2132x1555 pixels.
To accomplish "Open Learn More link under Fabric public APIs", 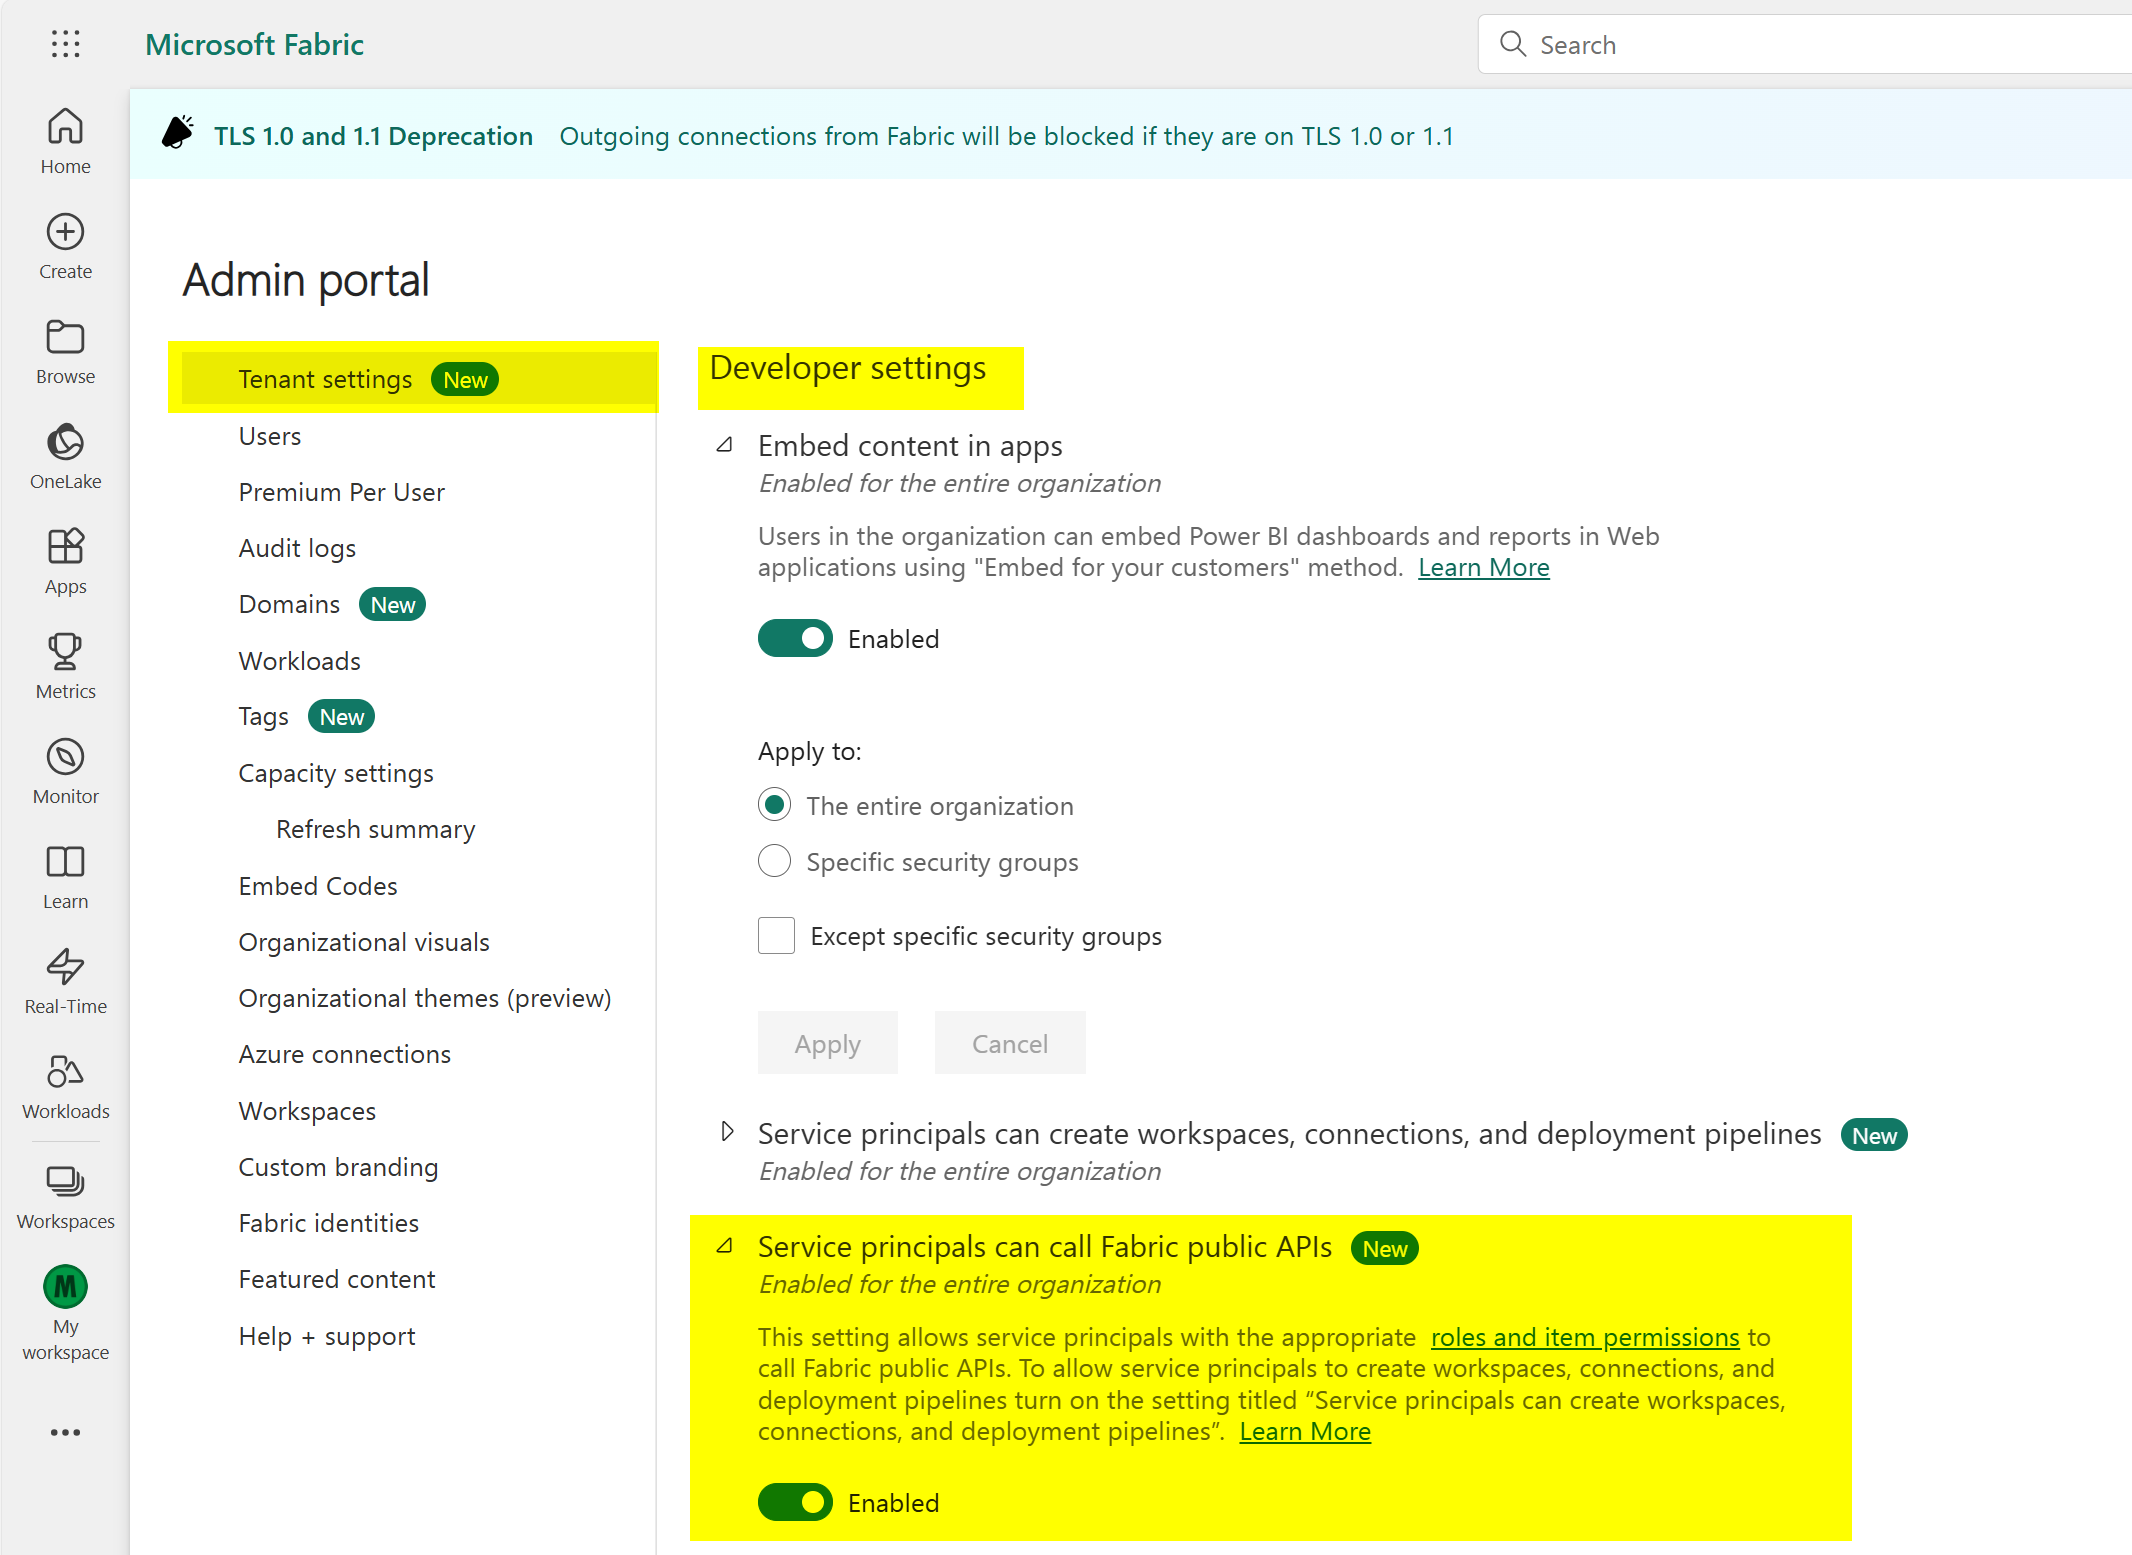I will (1305, 1431).
